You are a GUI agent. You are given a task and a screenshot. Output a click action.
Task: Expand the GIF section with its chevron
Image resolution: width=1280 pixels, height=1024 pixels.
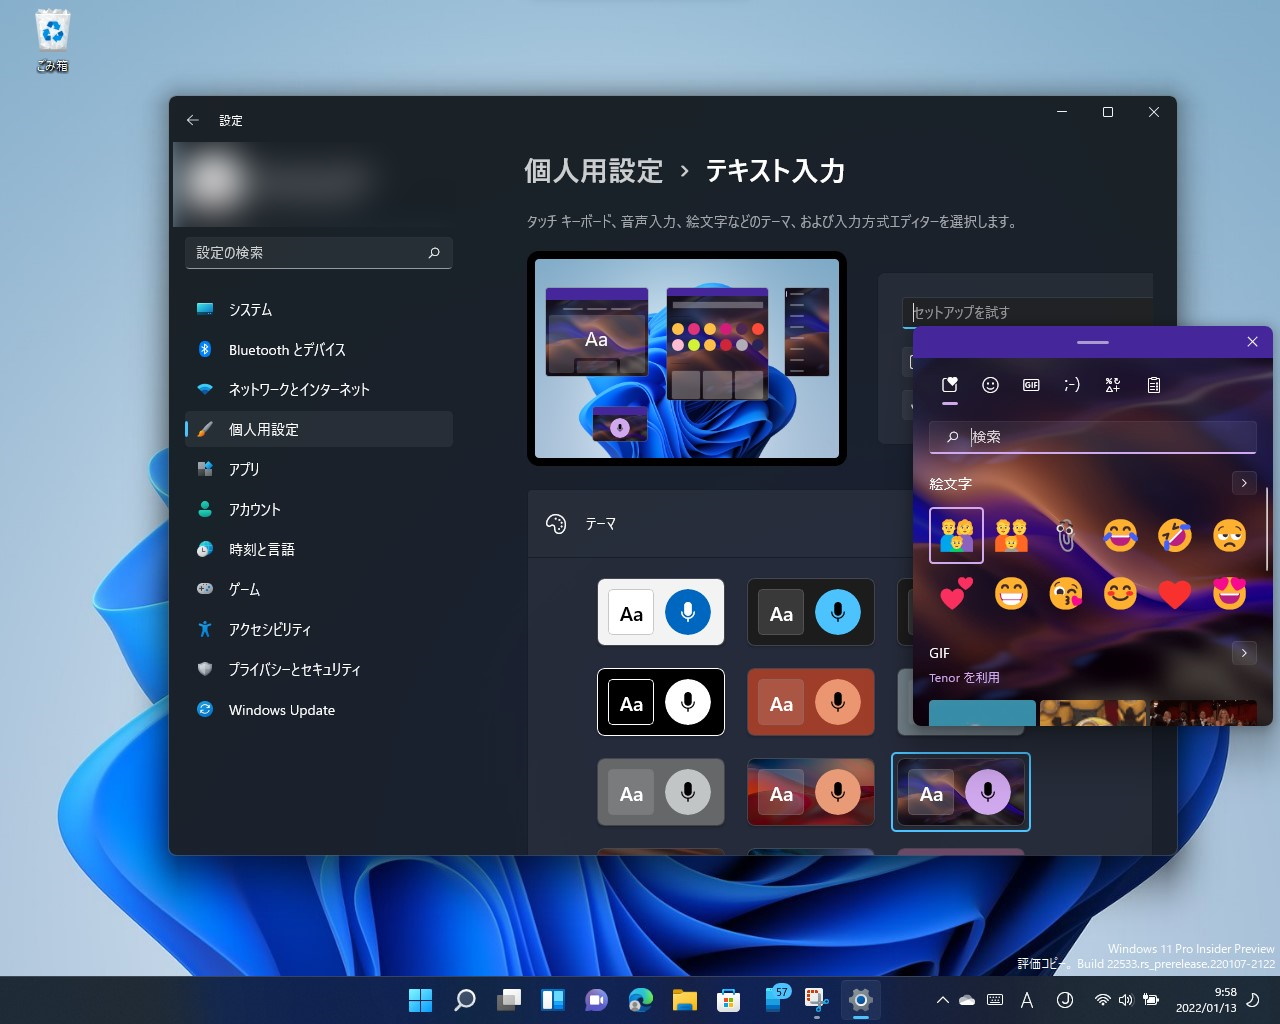pos(1244,653)
